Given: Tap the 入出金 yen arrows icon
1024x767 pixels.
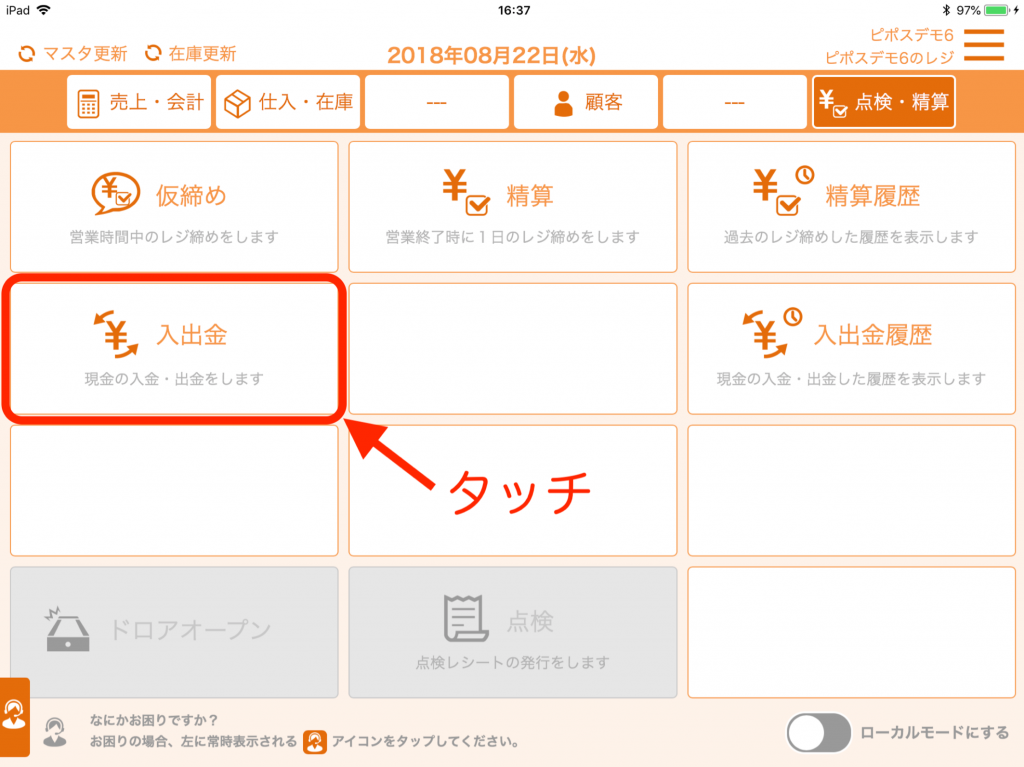Looking at the screenshot, I should tap(116, 334).
